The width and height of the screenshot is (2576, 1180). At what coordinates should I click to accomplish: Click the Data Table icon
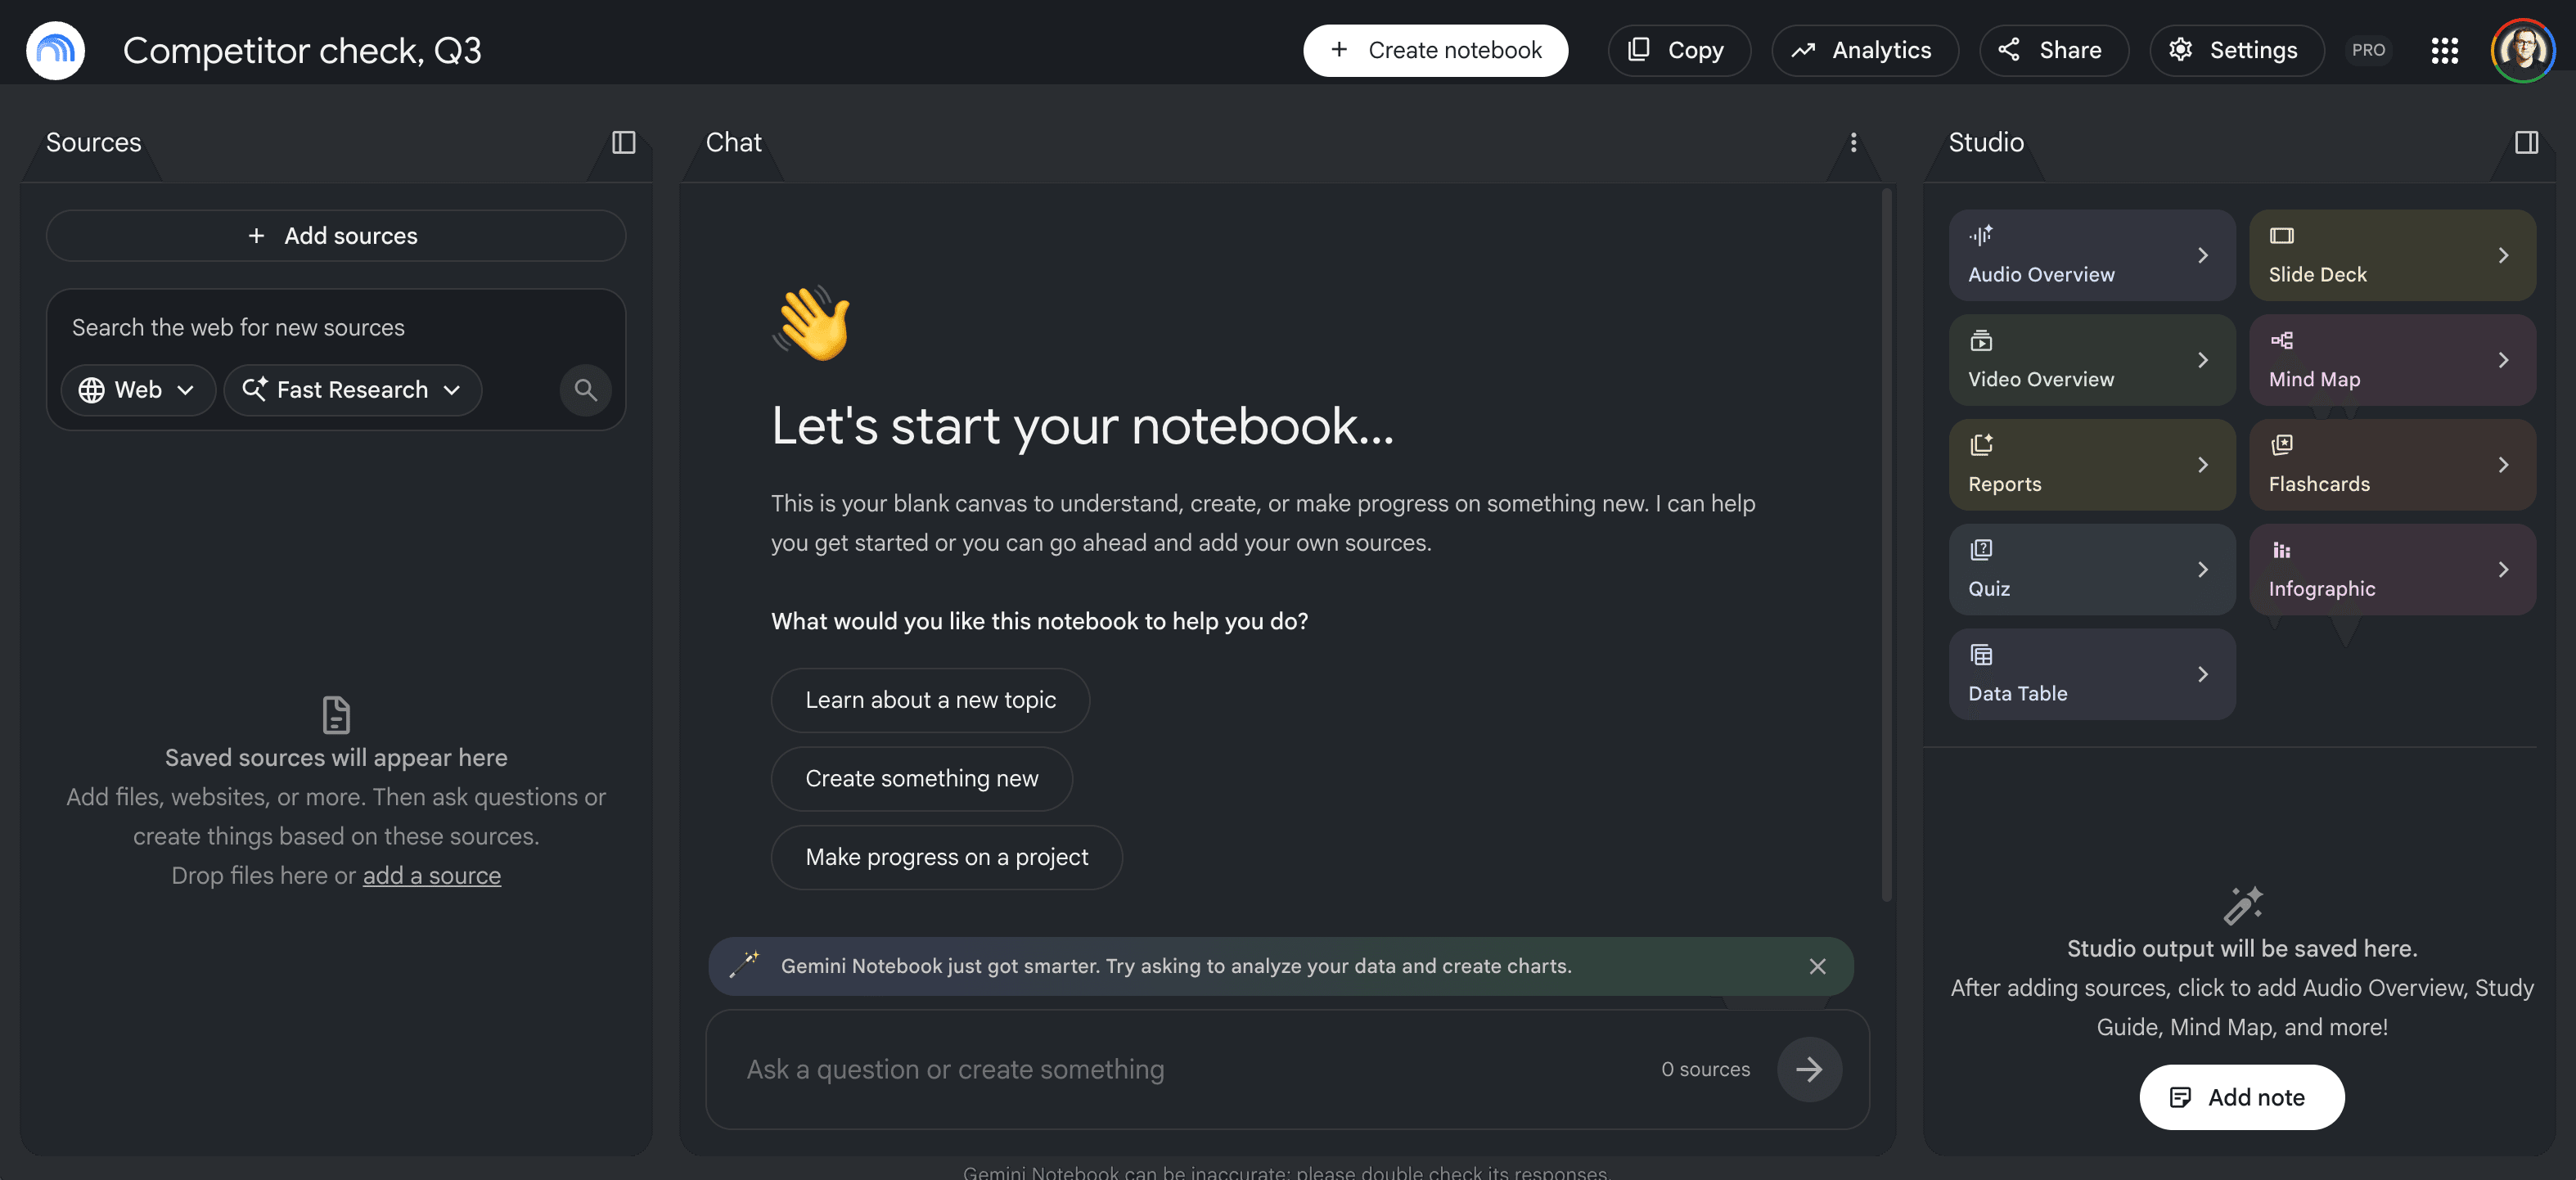click(1981, 655)
